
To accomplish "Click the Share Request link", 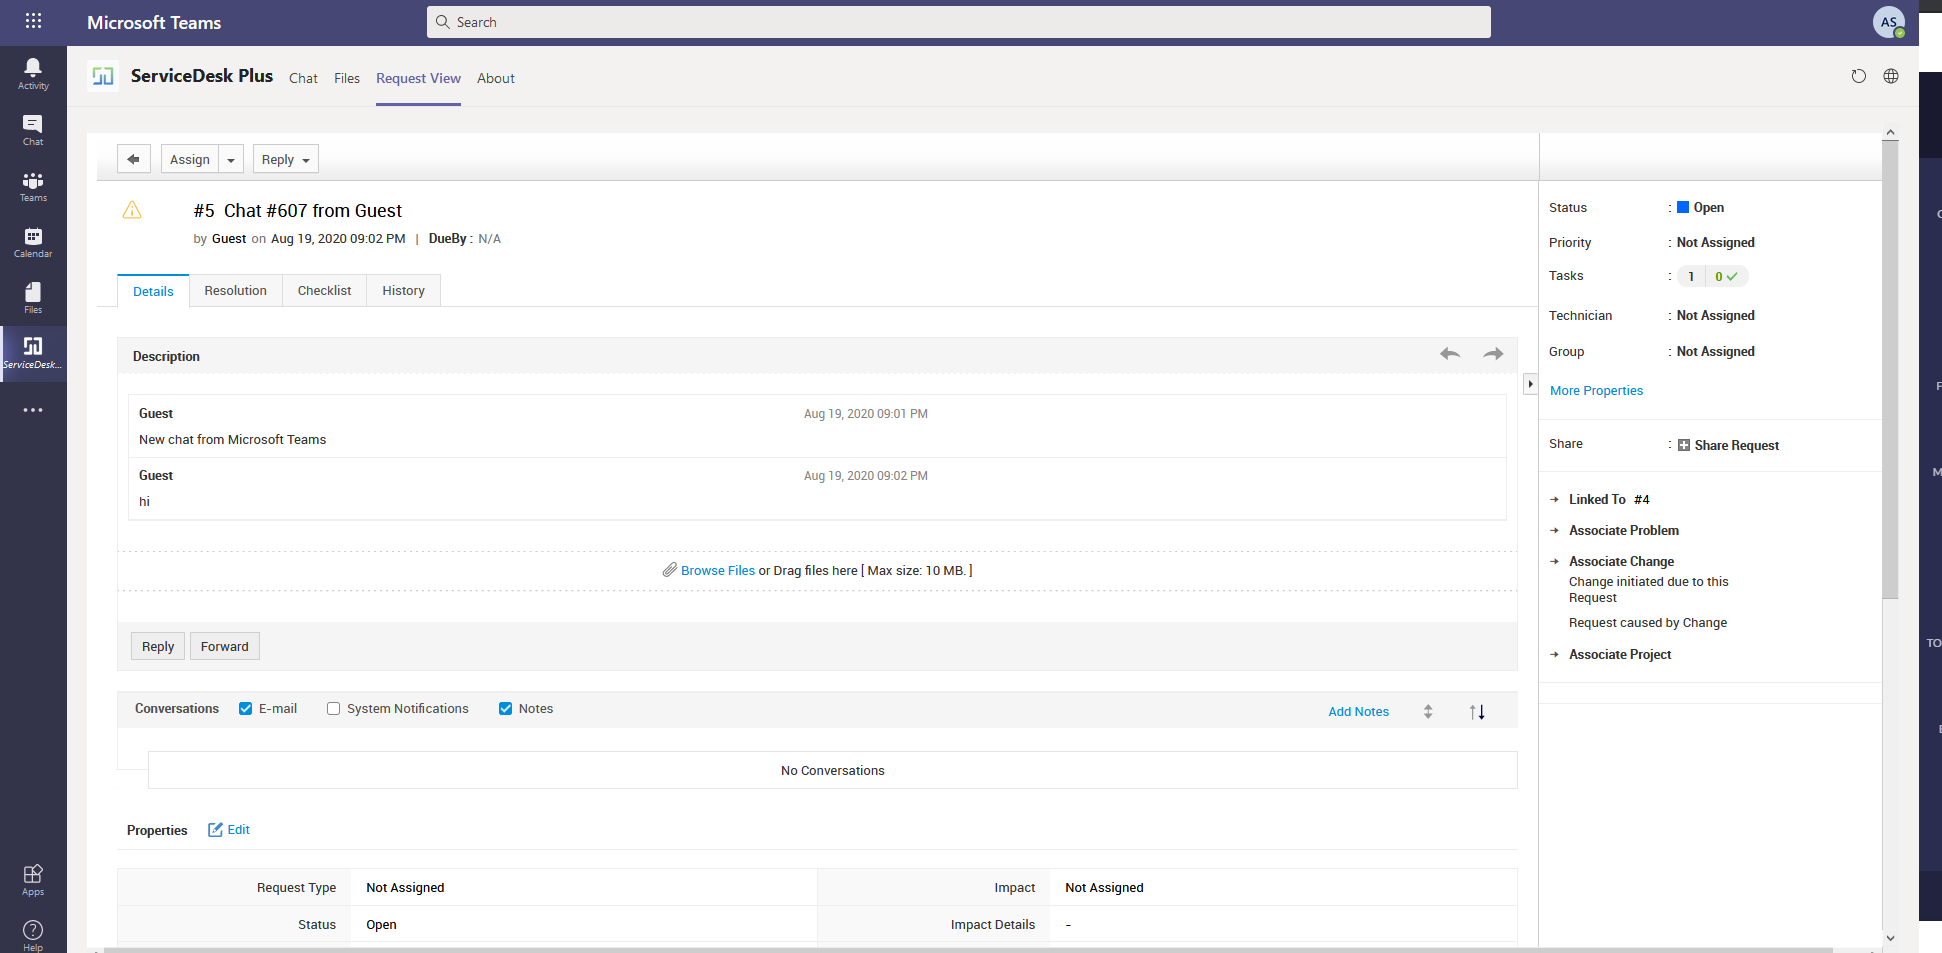I will click(1736, 446).
